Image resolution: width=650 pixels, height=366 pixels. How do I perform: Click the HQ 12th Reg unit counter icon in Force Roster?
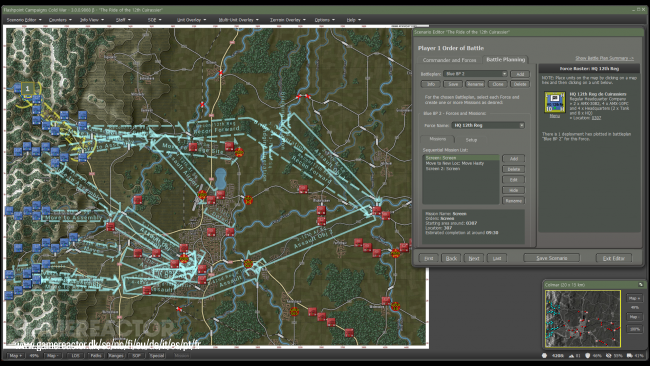(555, 102)
